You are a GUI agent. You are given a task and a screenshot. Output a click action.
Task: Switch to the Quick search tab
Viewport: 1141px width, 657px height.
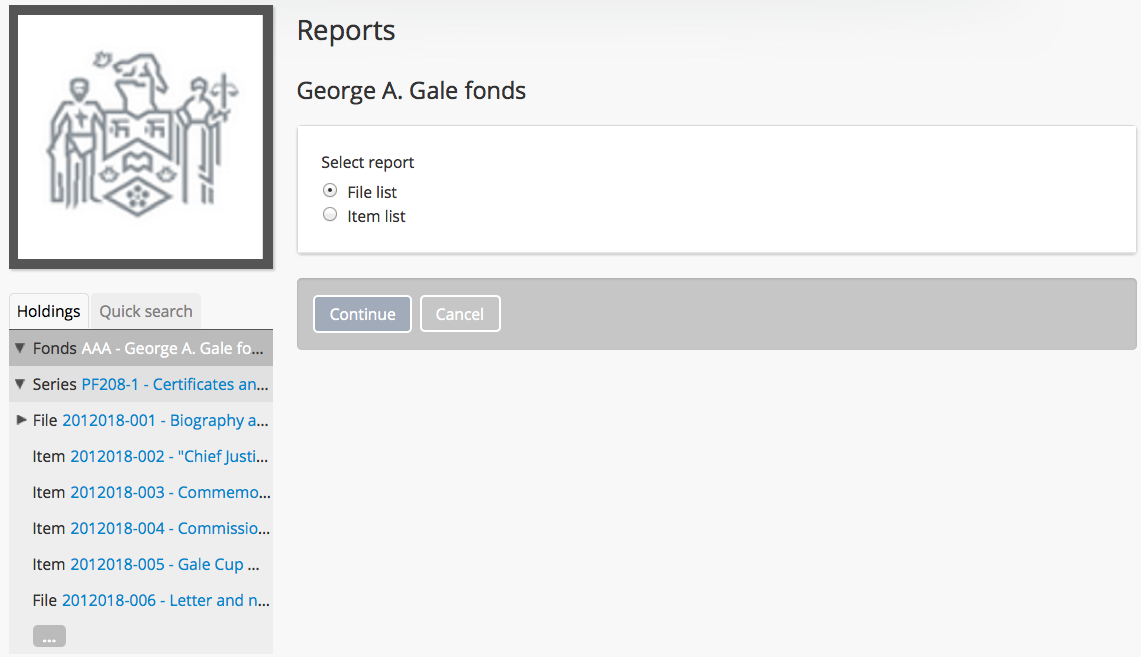145,311
